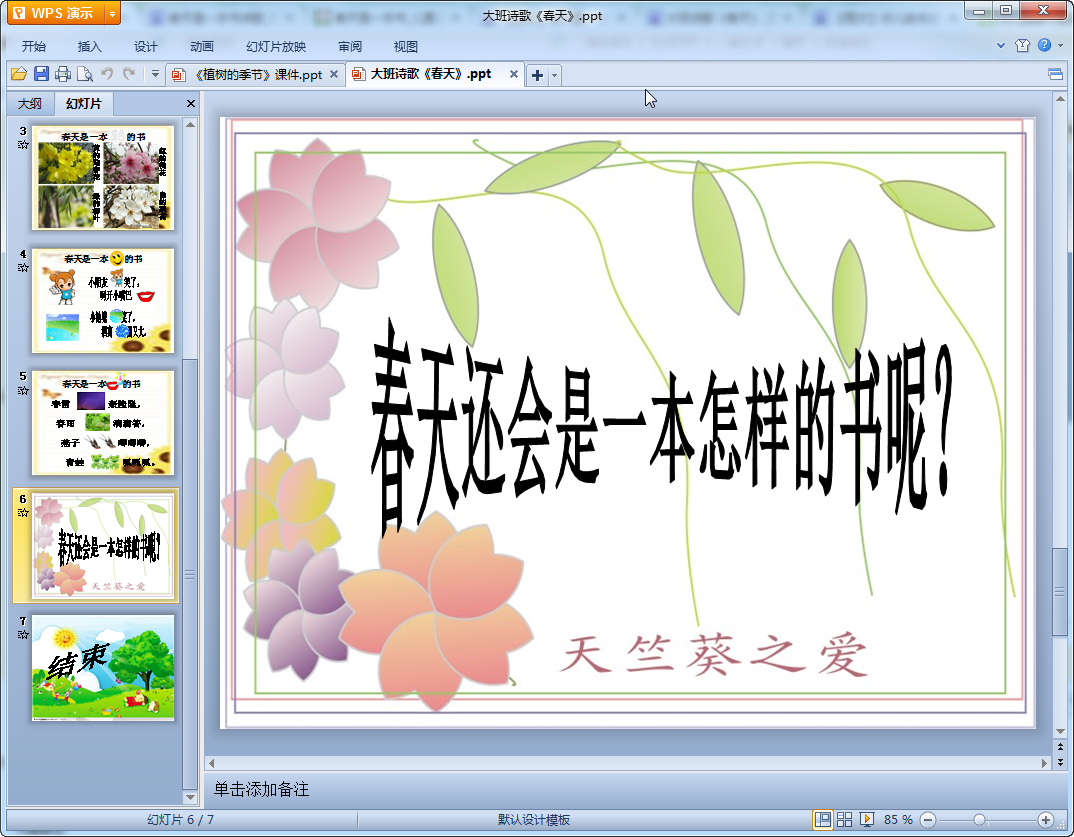1074x837 pixels.
Task: Save the presentation with the floppy disk icon
Action: (41, 74)
